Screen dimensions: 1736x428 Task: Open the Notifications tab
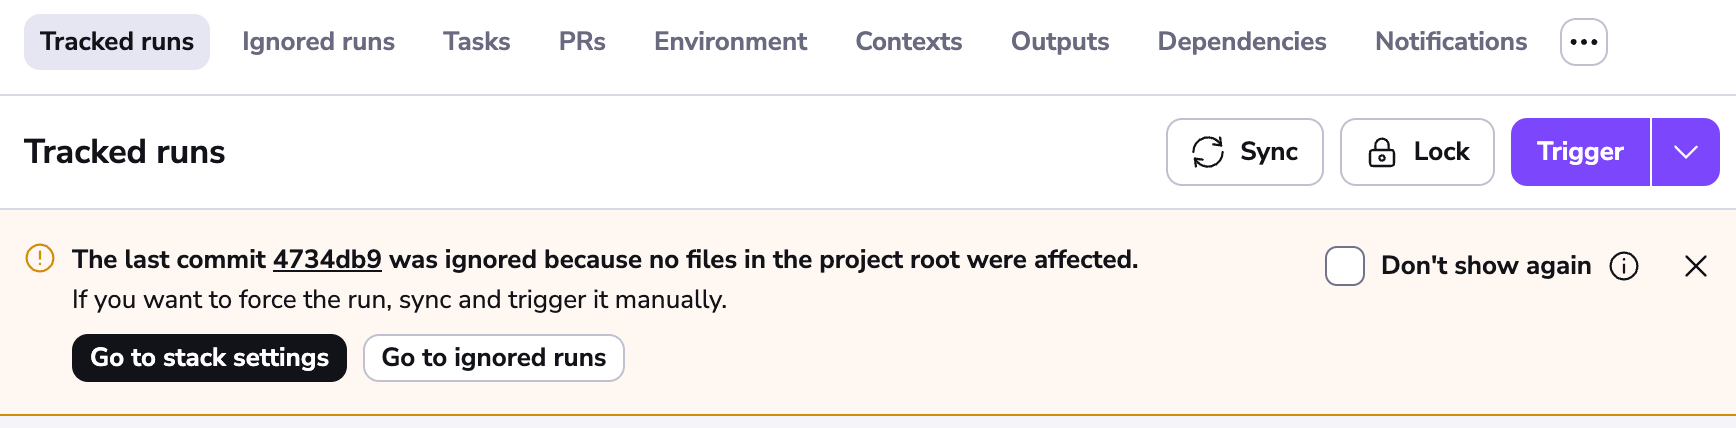(x=1450, y=42)
